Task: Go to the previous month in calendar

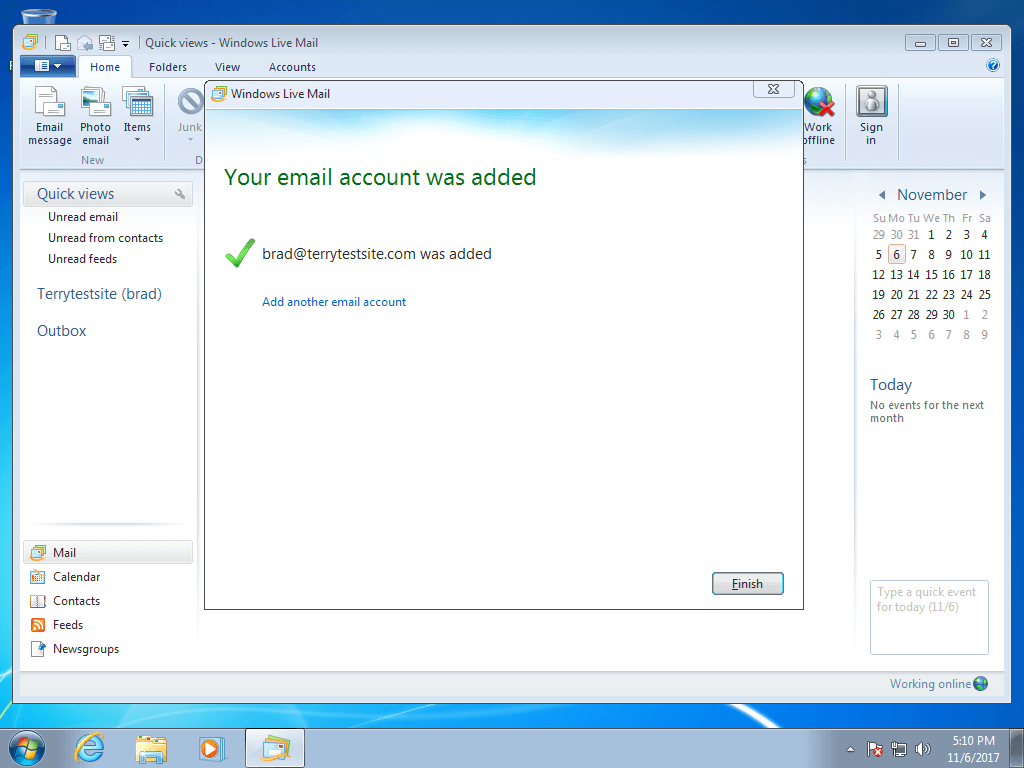Action: click(x=882, y=195)
